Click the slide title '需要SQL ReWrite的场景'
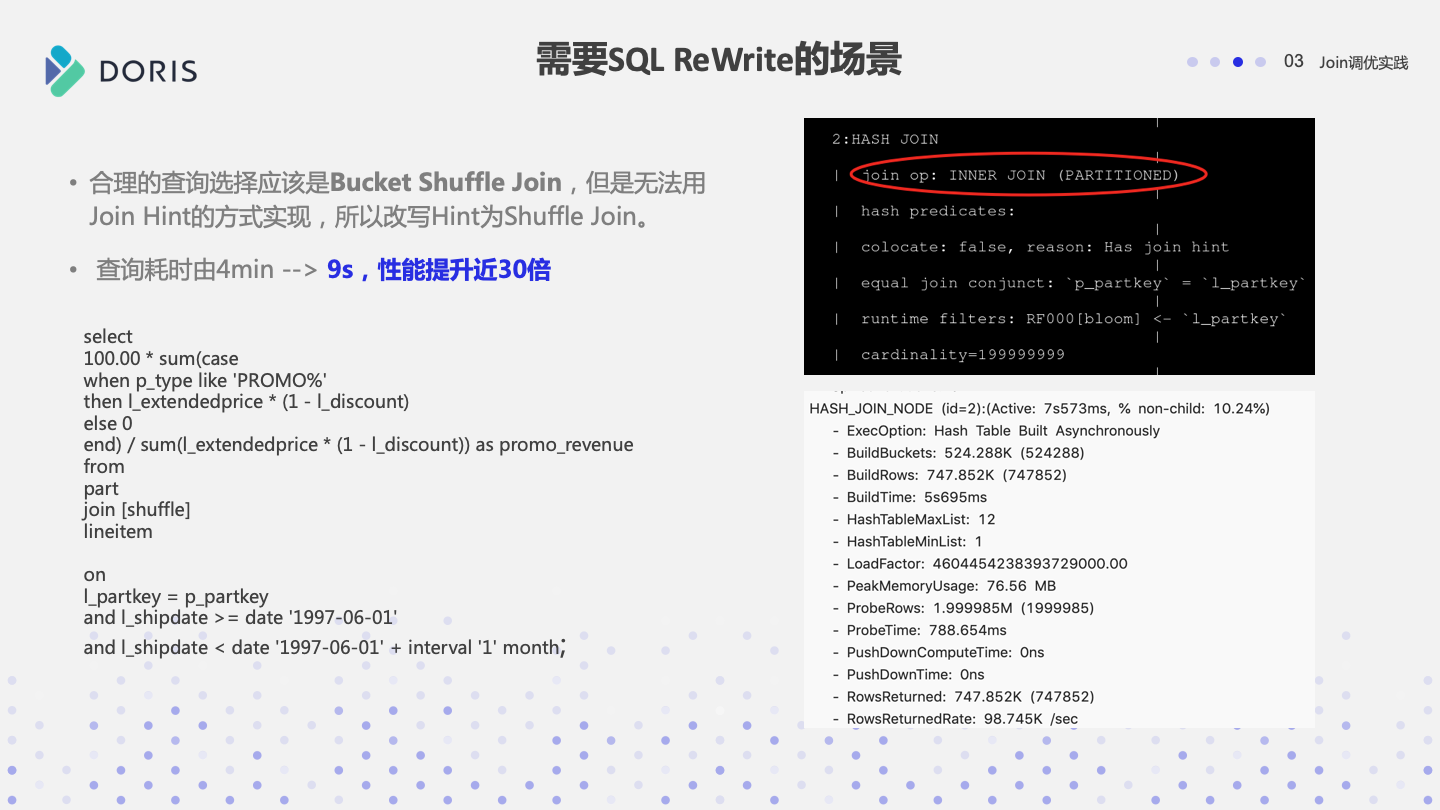The width and height of the screenshot is (1440, 810). [x=719, y=60]
